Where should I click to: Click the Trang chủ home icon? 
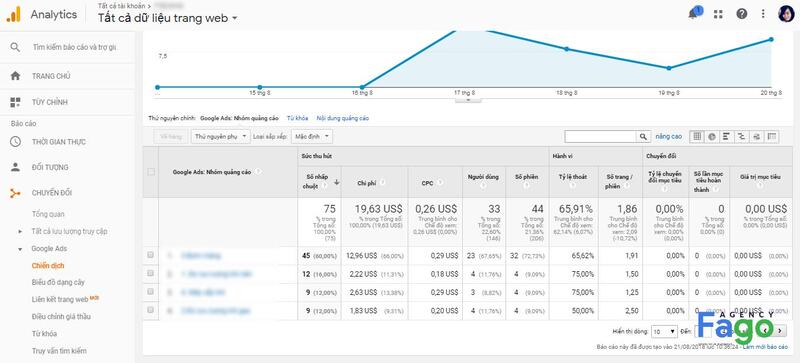coord(15,76)
